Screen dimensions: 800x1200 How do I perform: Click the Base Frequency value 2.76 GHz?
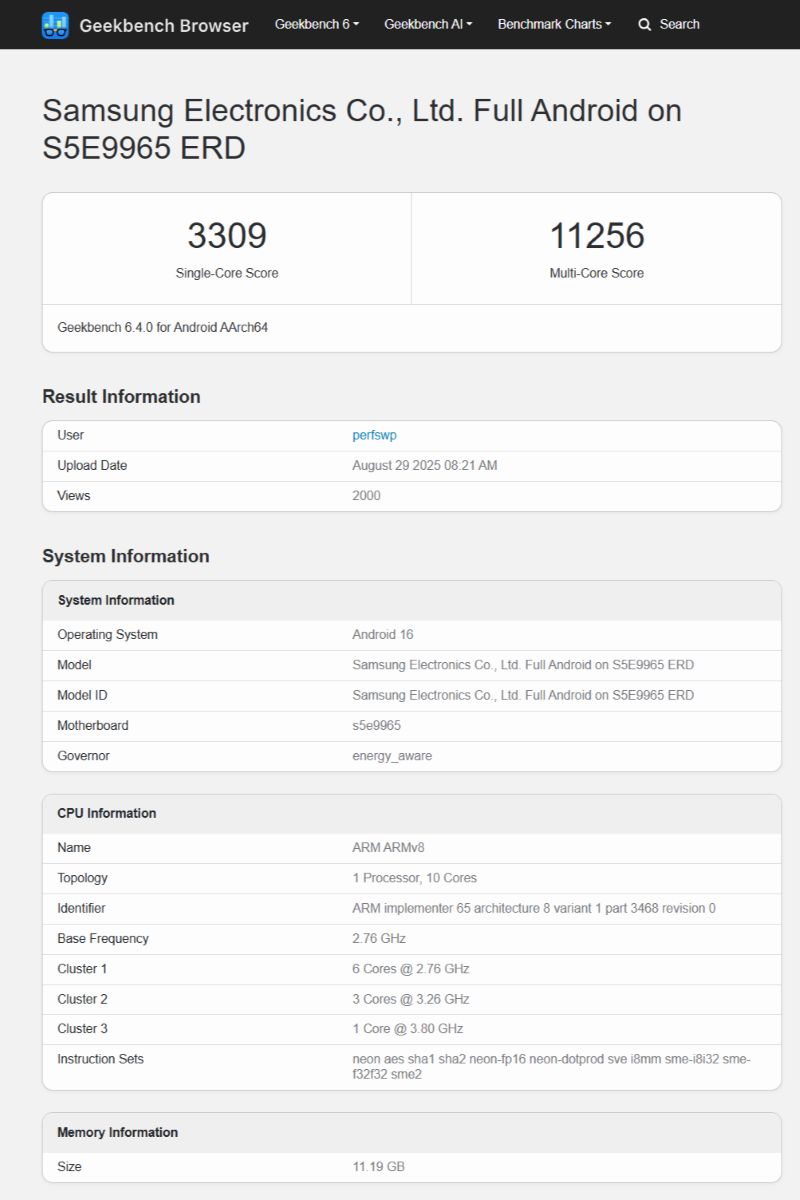379,938
